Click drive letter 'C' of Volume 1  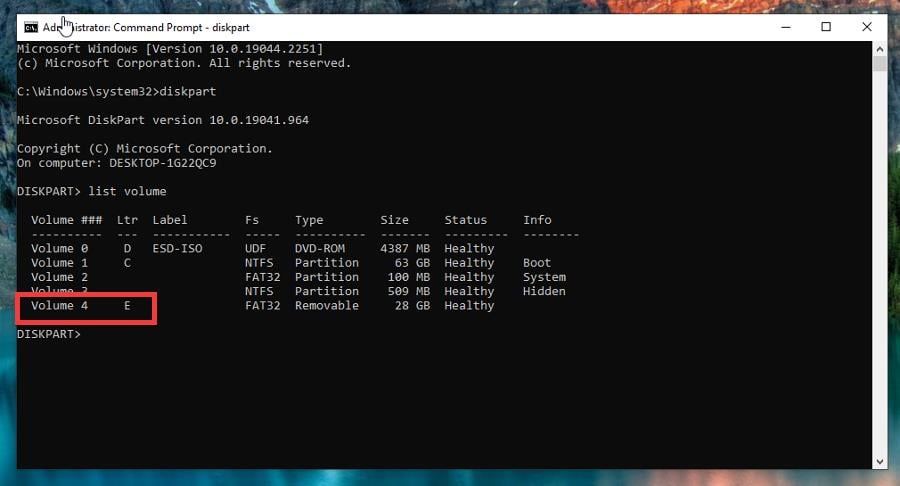coord(127,263)
